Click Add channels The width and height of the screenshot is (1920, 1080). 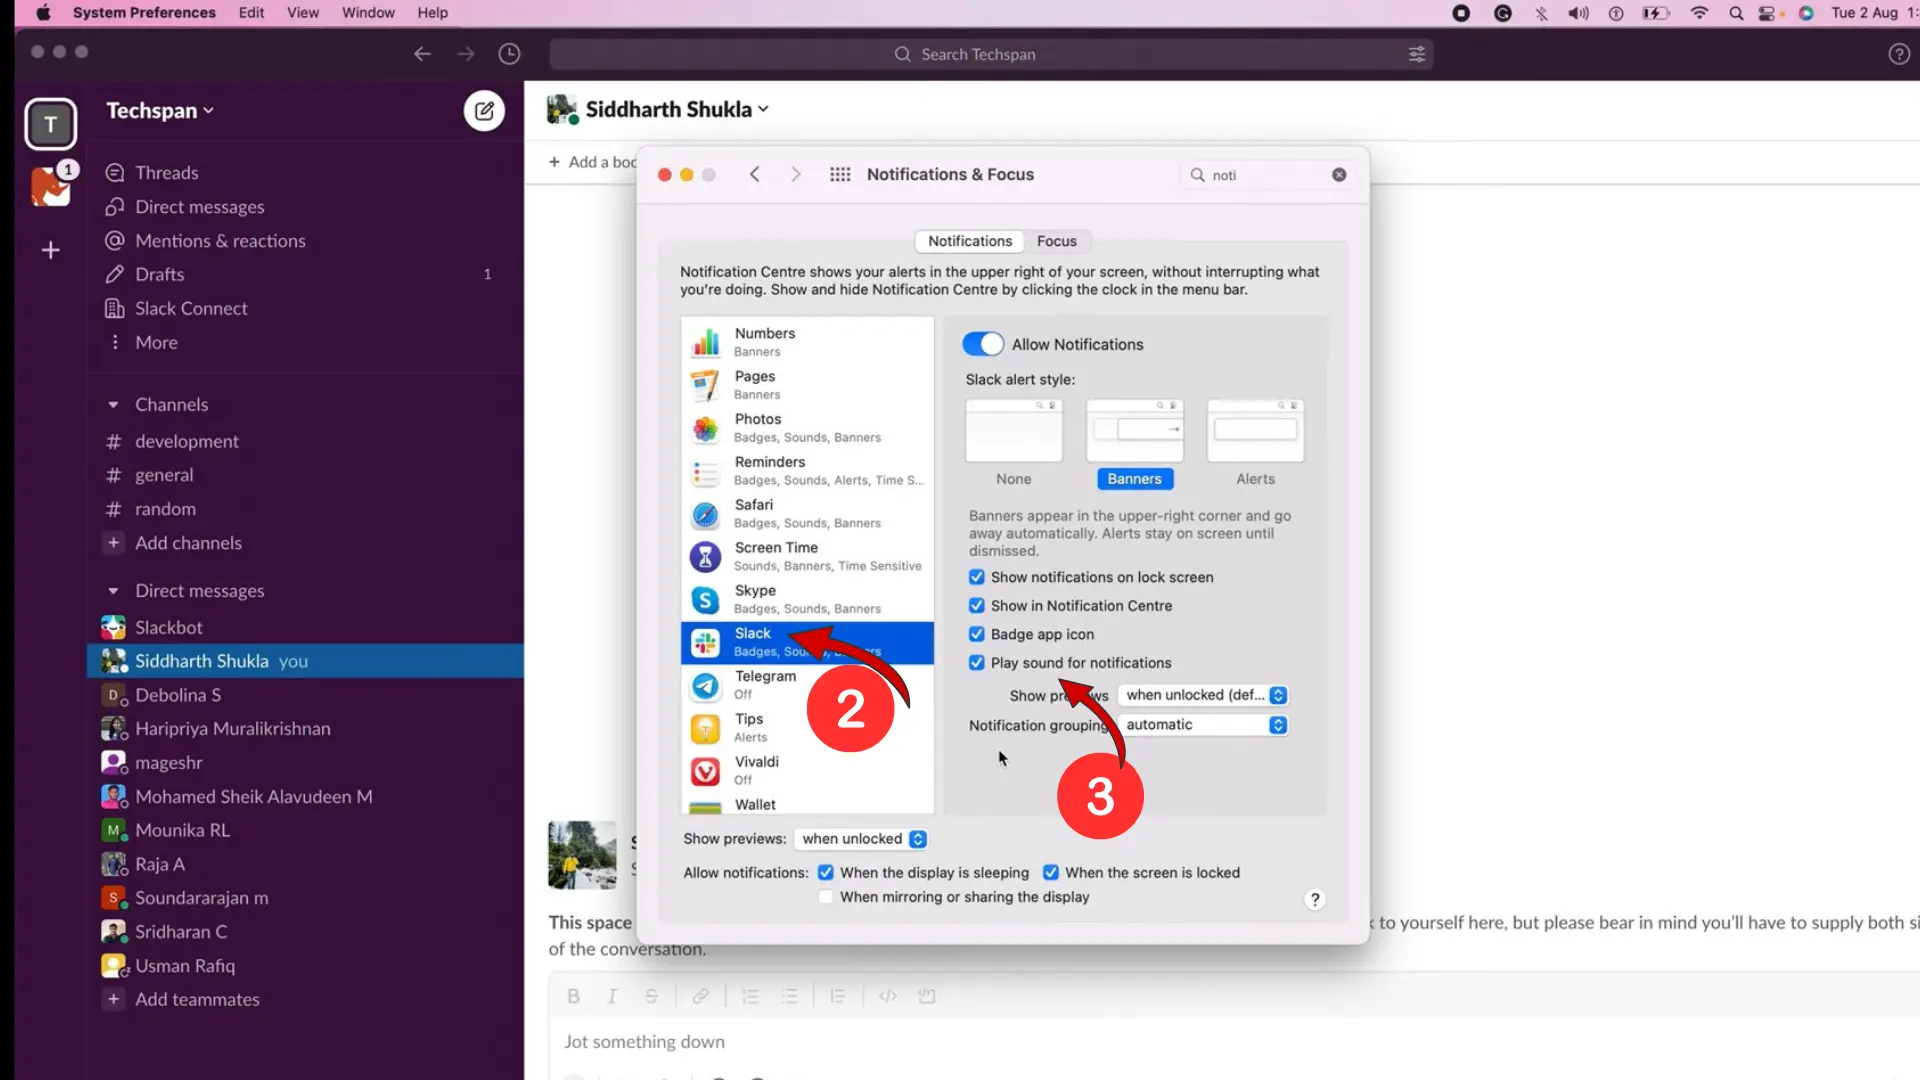click(188, 543)
